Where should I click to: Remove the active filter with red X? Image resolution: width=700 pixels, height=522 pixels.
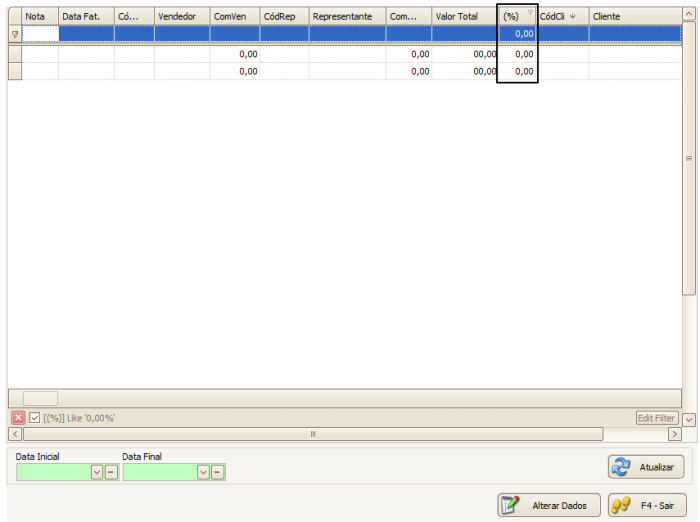click(18, 418)
